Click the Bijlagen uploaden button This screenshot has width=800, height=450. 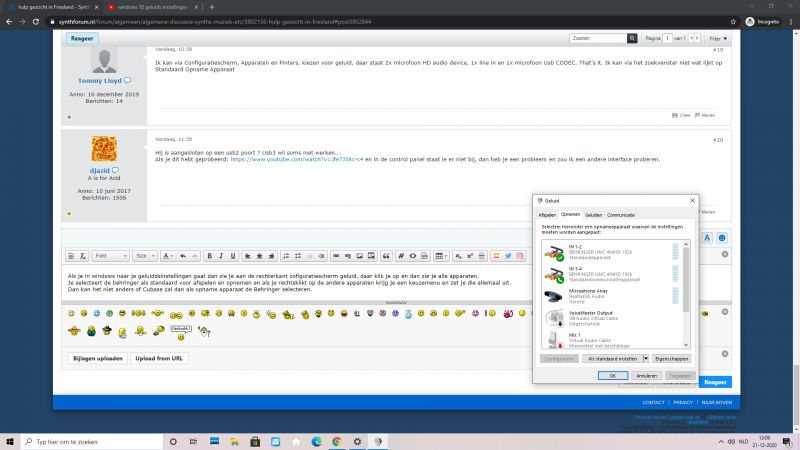click(97, 359)
